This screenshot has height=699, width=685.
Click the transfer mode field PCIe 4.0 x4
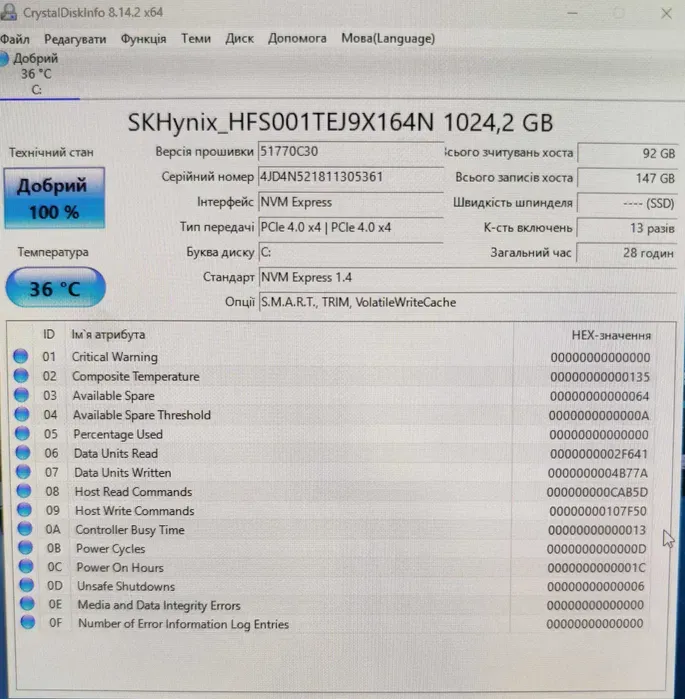click(x=351, y=227)
